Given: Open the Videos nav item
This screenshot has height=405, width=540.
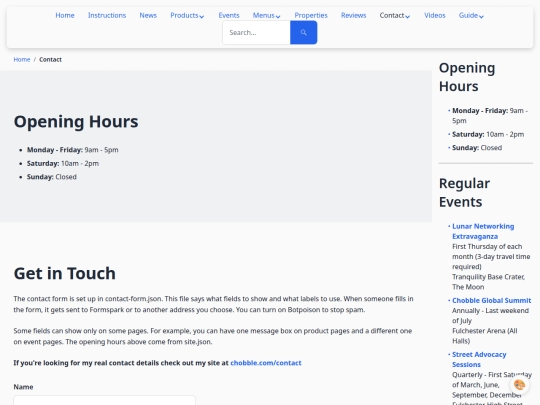Looking at the screenshot, I should point(435,15).
